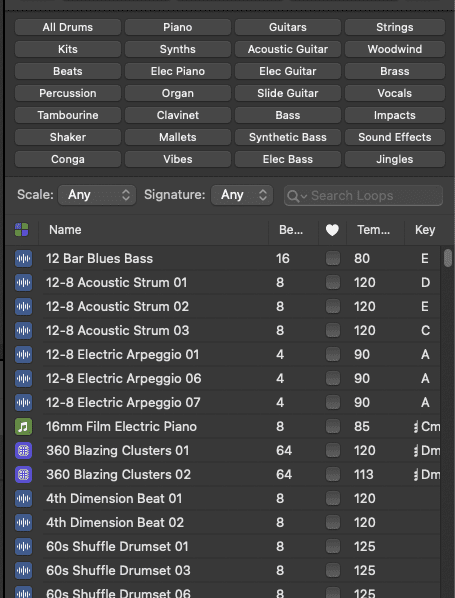Click pattern loop icon for 360 Blazing Clusters 01
This screenshot has height=598, width=455.
(23, 450)
